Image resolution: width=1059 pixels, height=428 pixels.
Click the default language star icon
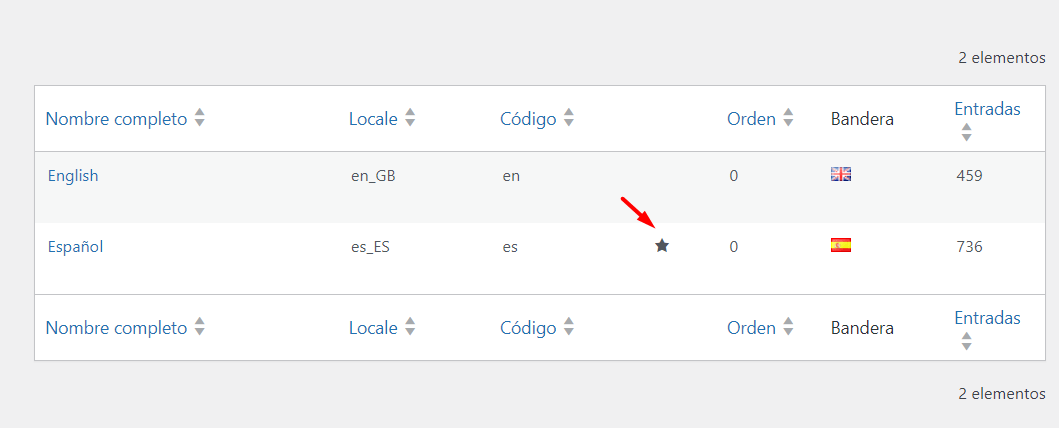click(662, 246)
